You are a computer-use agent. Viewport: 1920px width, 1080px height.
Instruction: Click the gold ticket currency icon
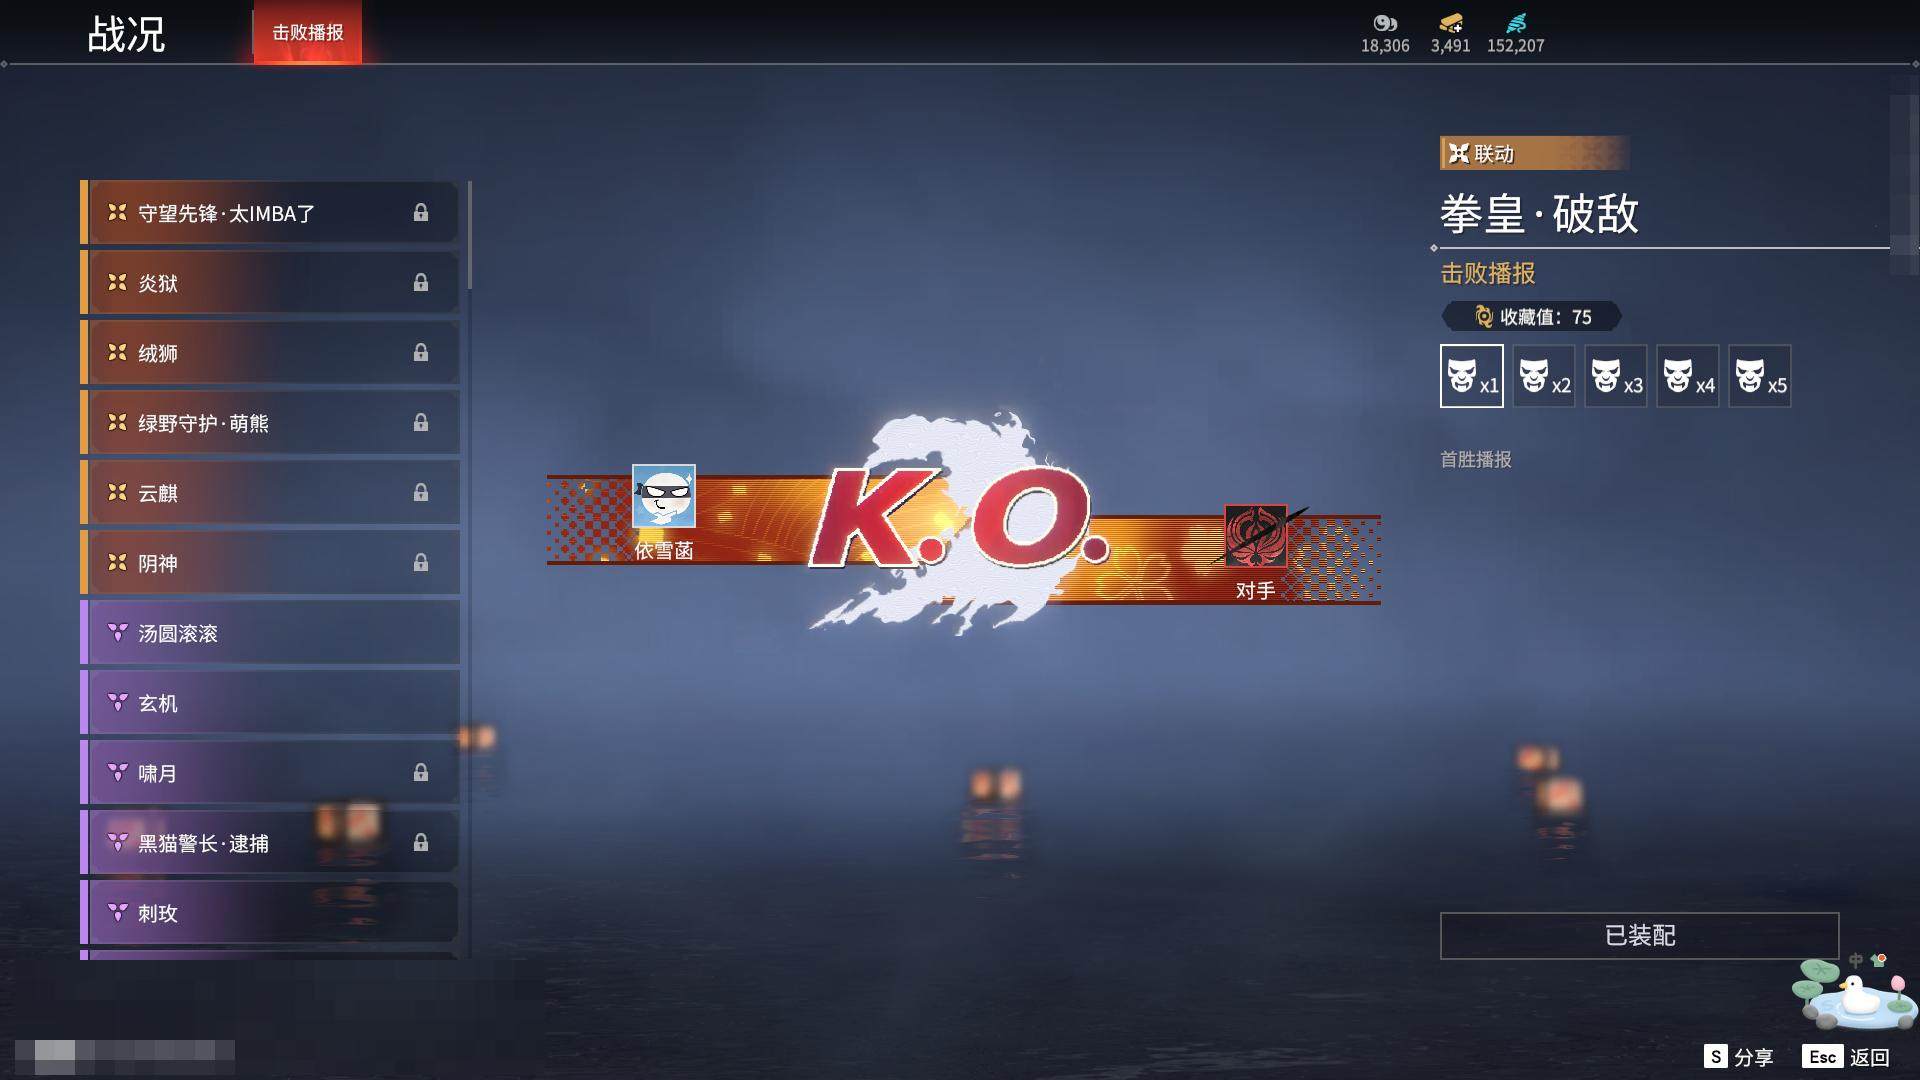point(1450,23)
